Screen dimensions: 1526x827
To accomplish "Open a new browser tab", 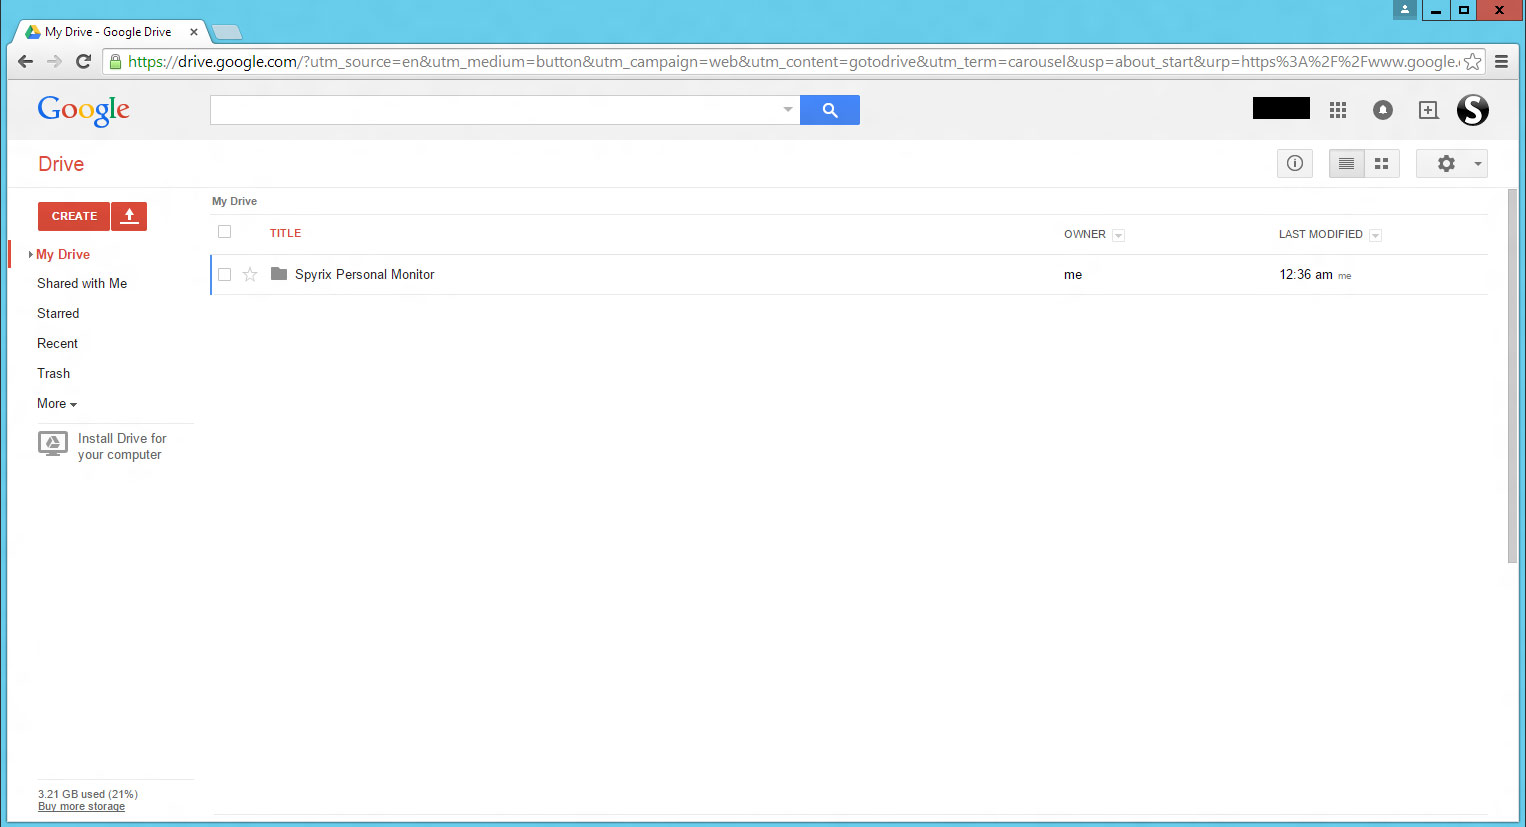I will click(x=227, y=32).
